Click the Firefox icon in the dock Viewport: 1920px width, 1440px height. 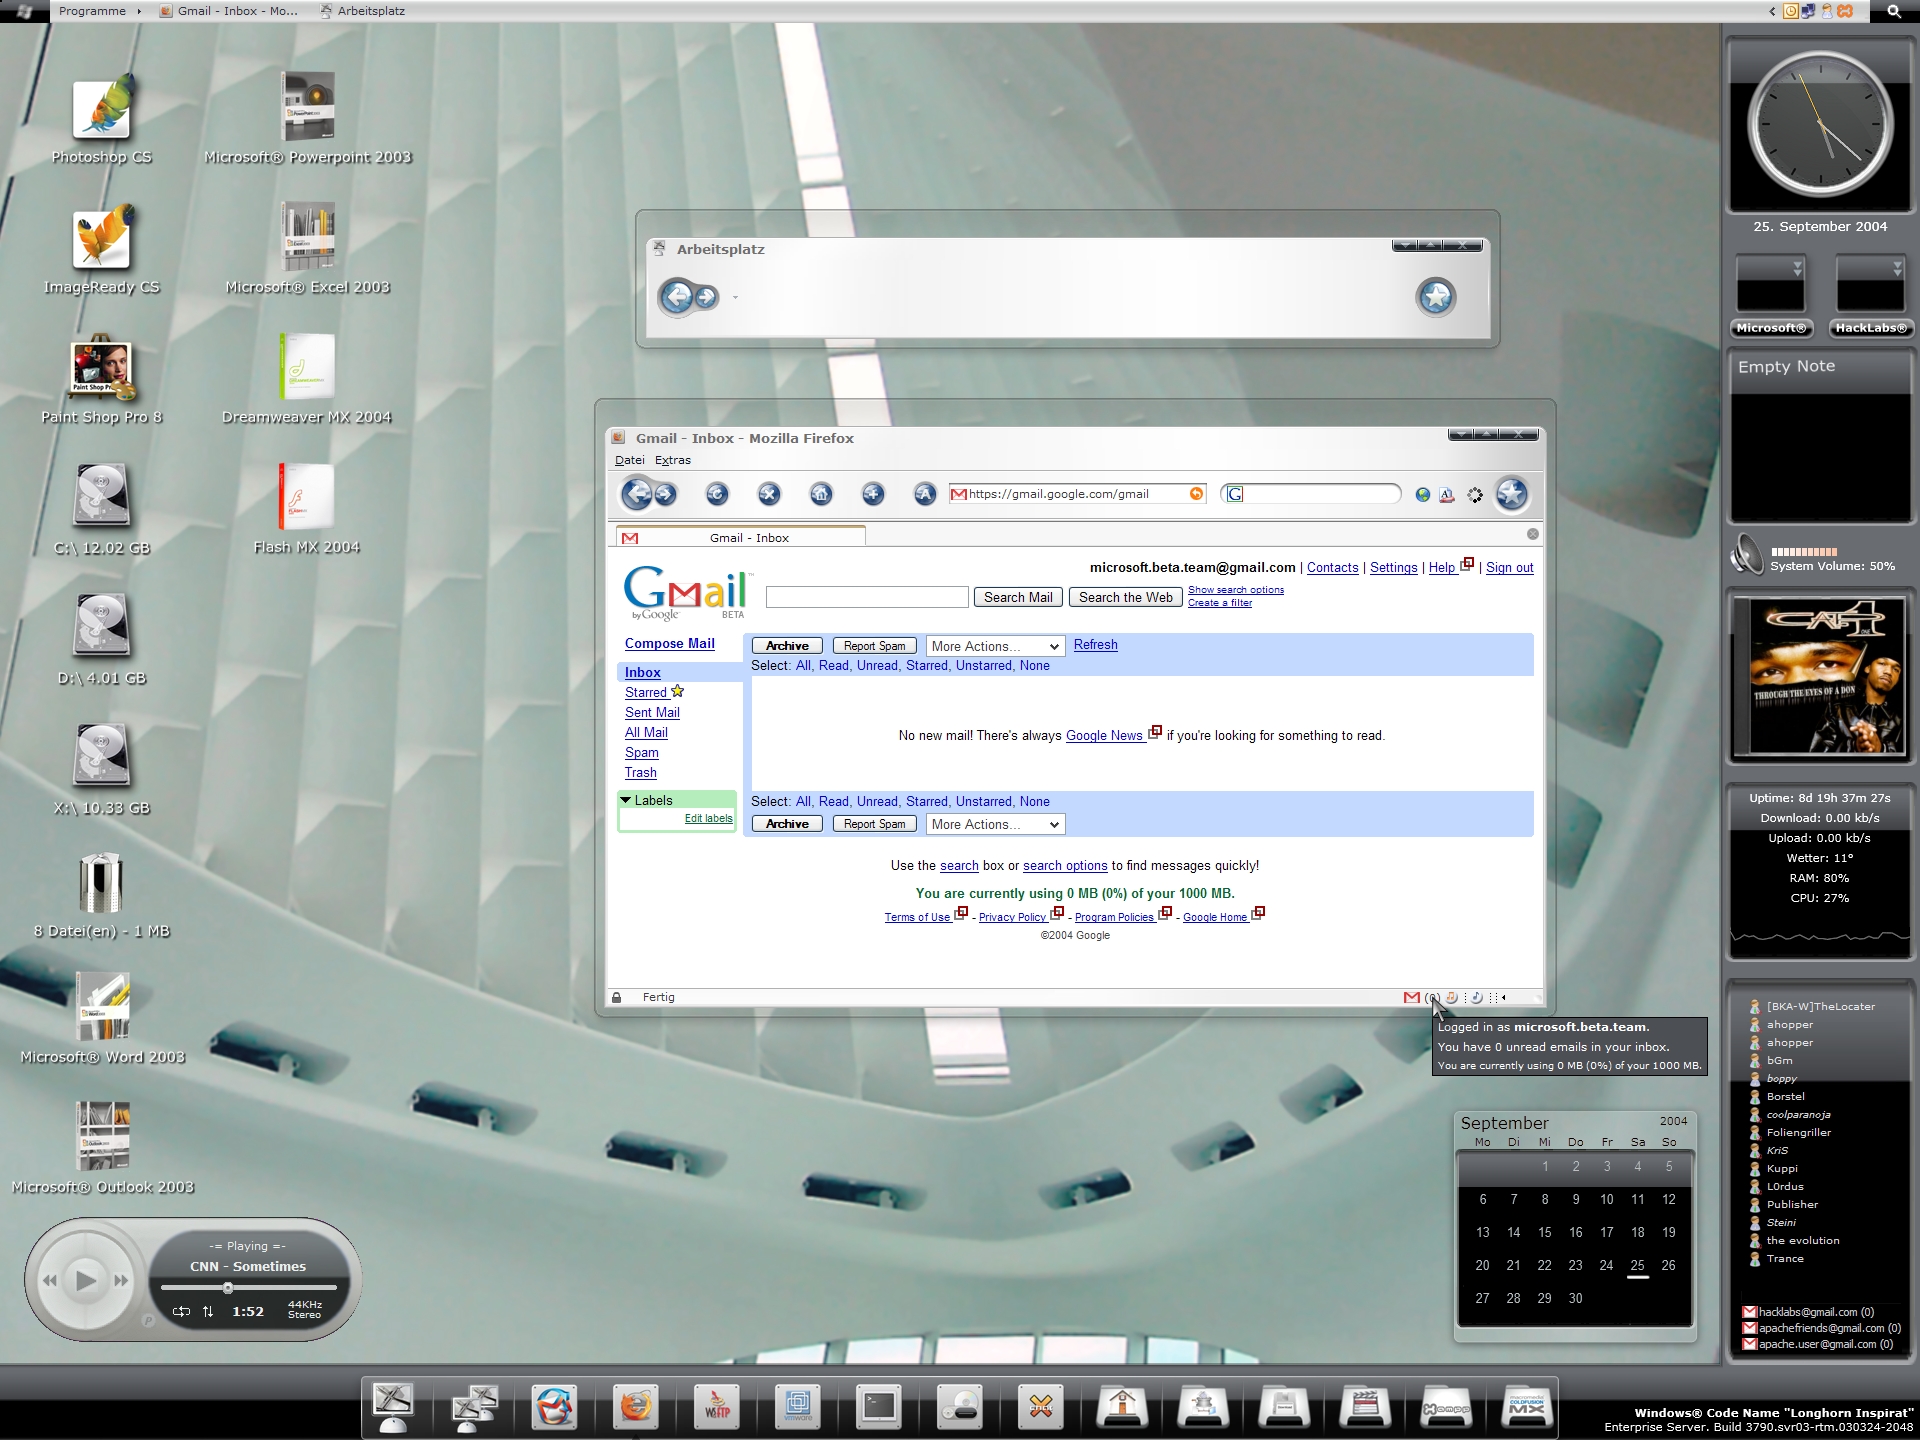[x=636, y=1408]
